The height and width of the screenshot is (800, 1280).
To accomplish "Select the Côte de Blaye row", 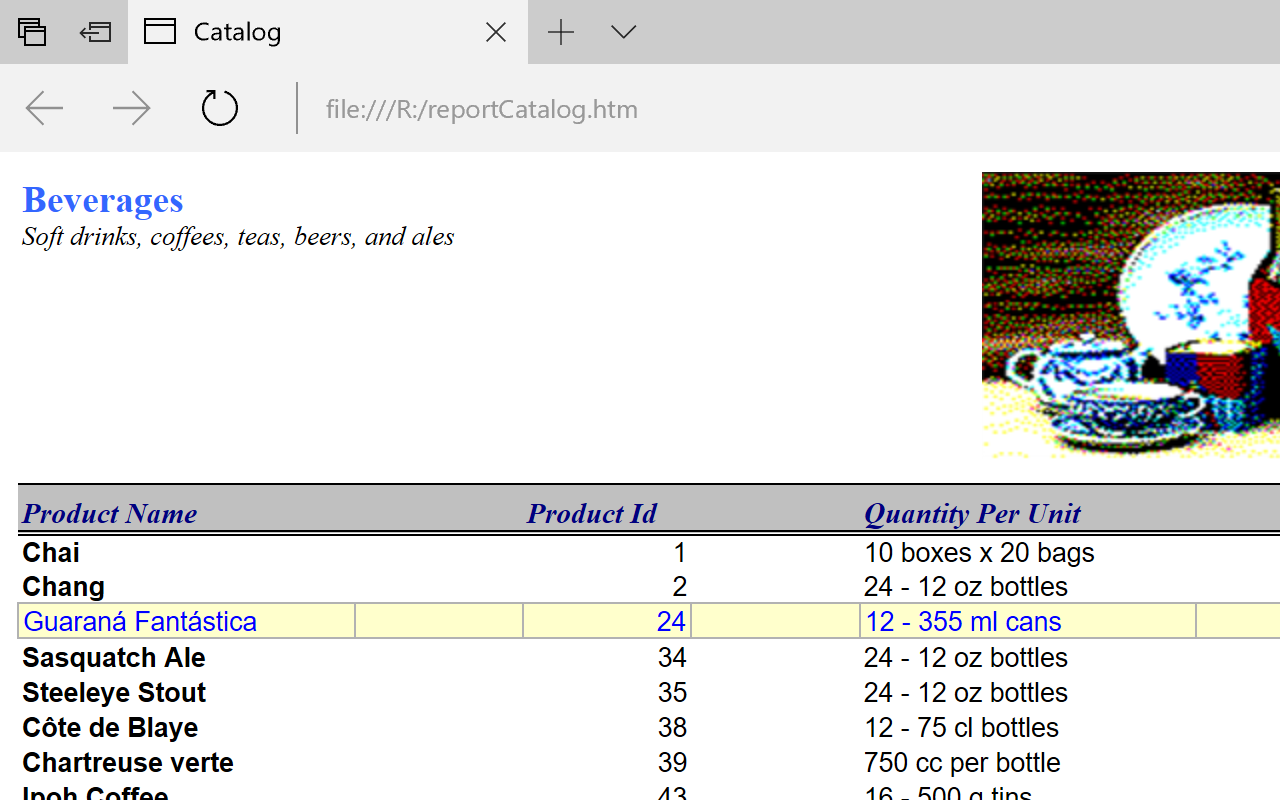I will coord(110,728).
